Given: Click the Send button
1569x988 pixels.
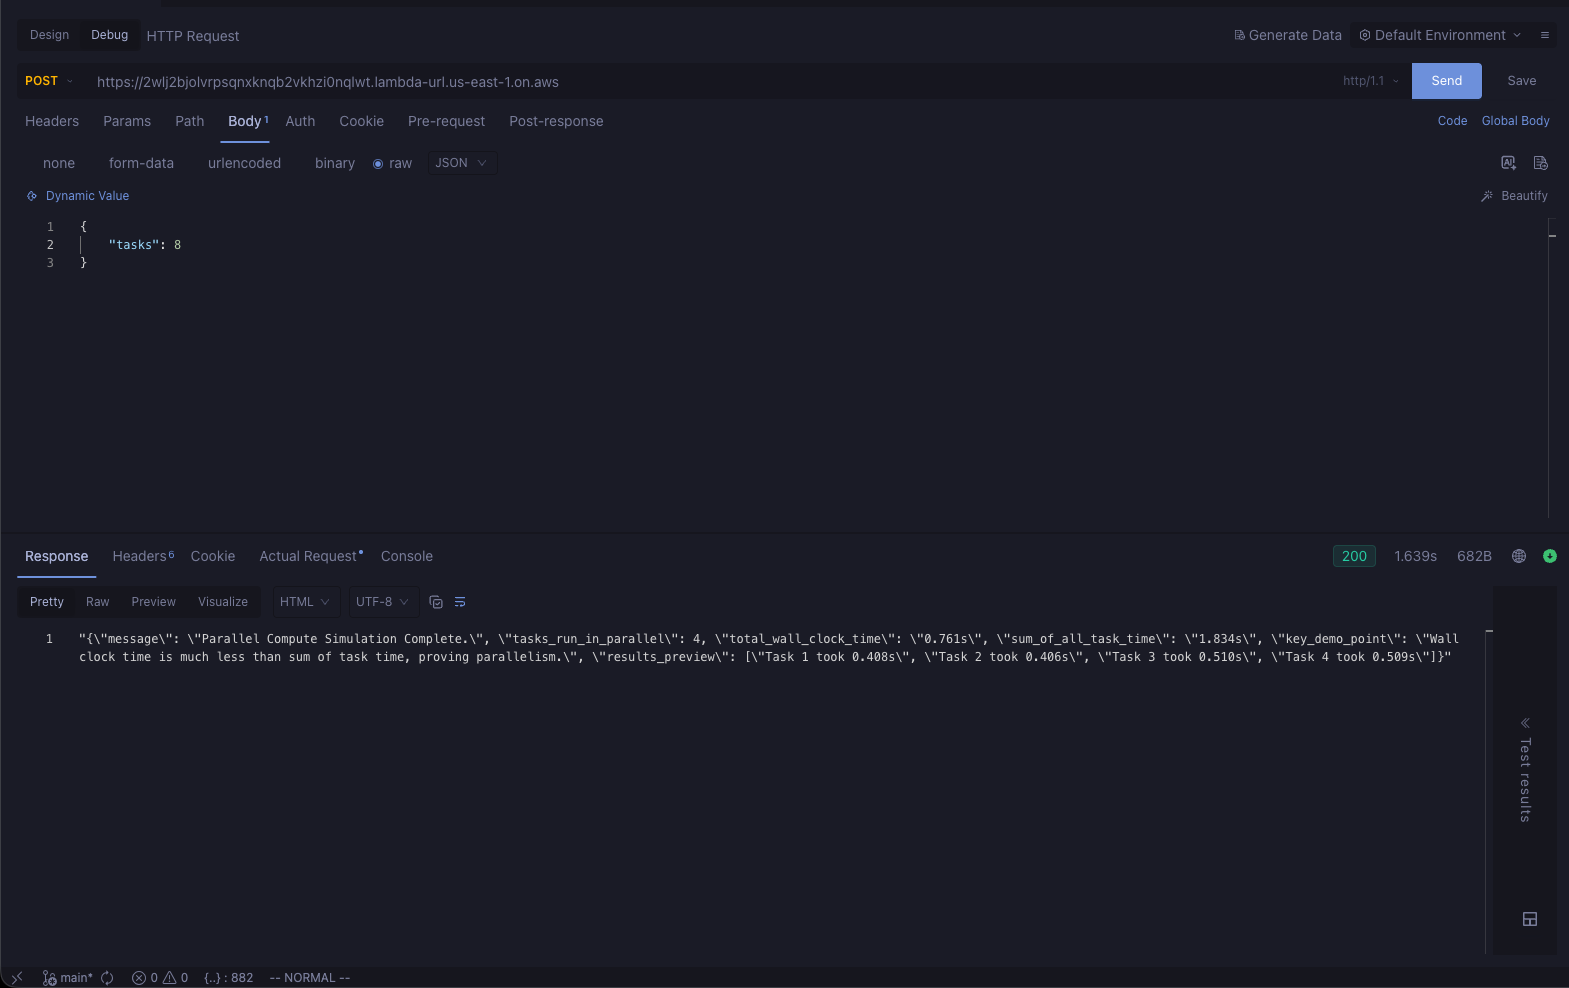Looking at the screenshot, I should click(x=1446, y=81).
